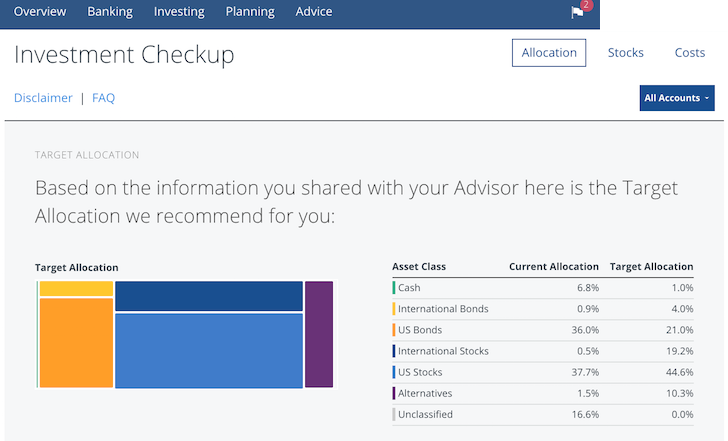Select the International Stocks dark blue block
Screen dimensions: 728x441
click(x=209, y=296)
